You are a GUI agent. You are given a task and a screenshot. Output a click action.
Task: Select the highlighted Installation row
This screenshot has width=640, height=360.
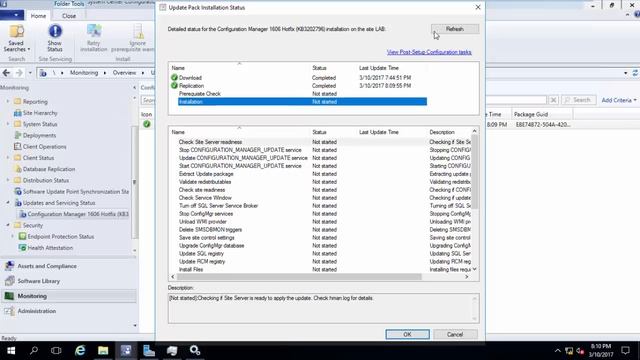pyautogui.click(x=302, y=102)
